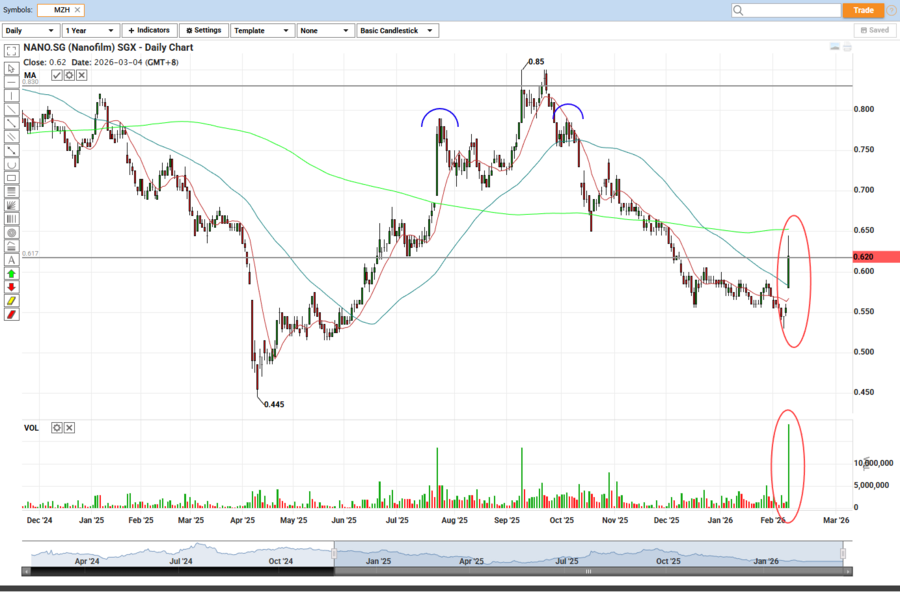Click the left handle of range navigator

334,553
